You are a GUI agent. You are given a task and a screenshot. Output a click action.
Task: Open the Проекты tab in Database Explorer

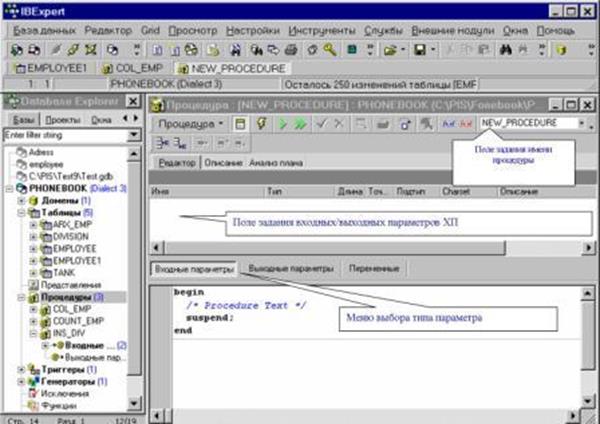62,119
